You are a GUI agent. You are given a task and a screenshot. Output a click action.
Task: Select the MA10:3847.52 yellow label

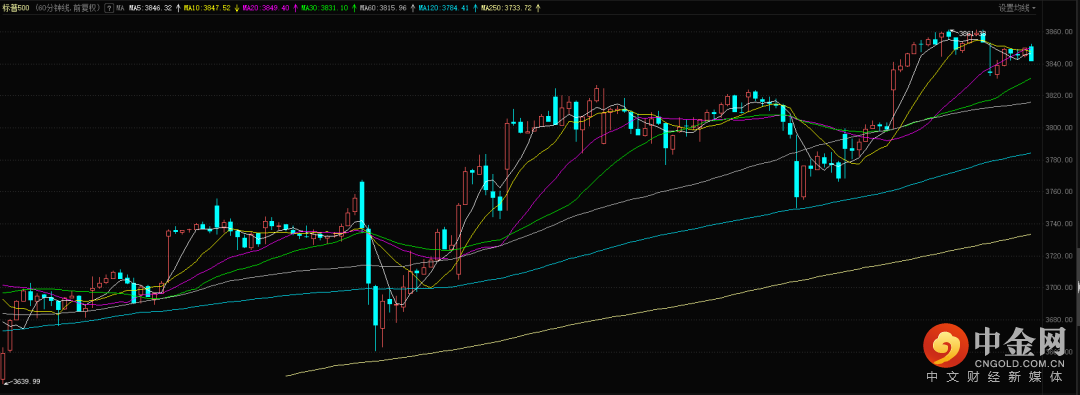(207, 8)
